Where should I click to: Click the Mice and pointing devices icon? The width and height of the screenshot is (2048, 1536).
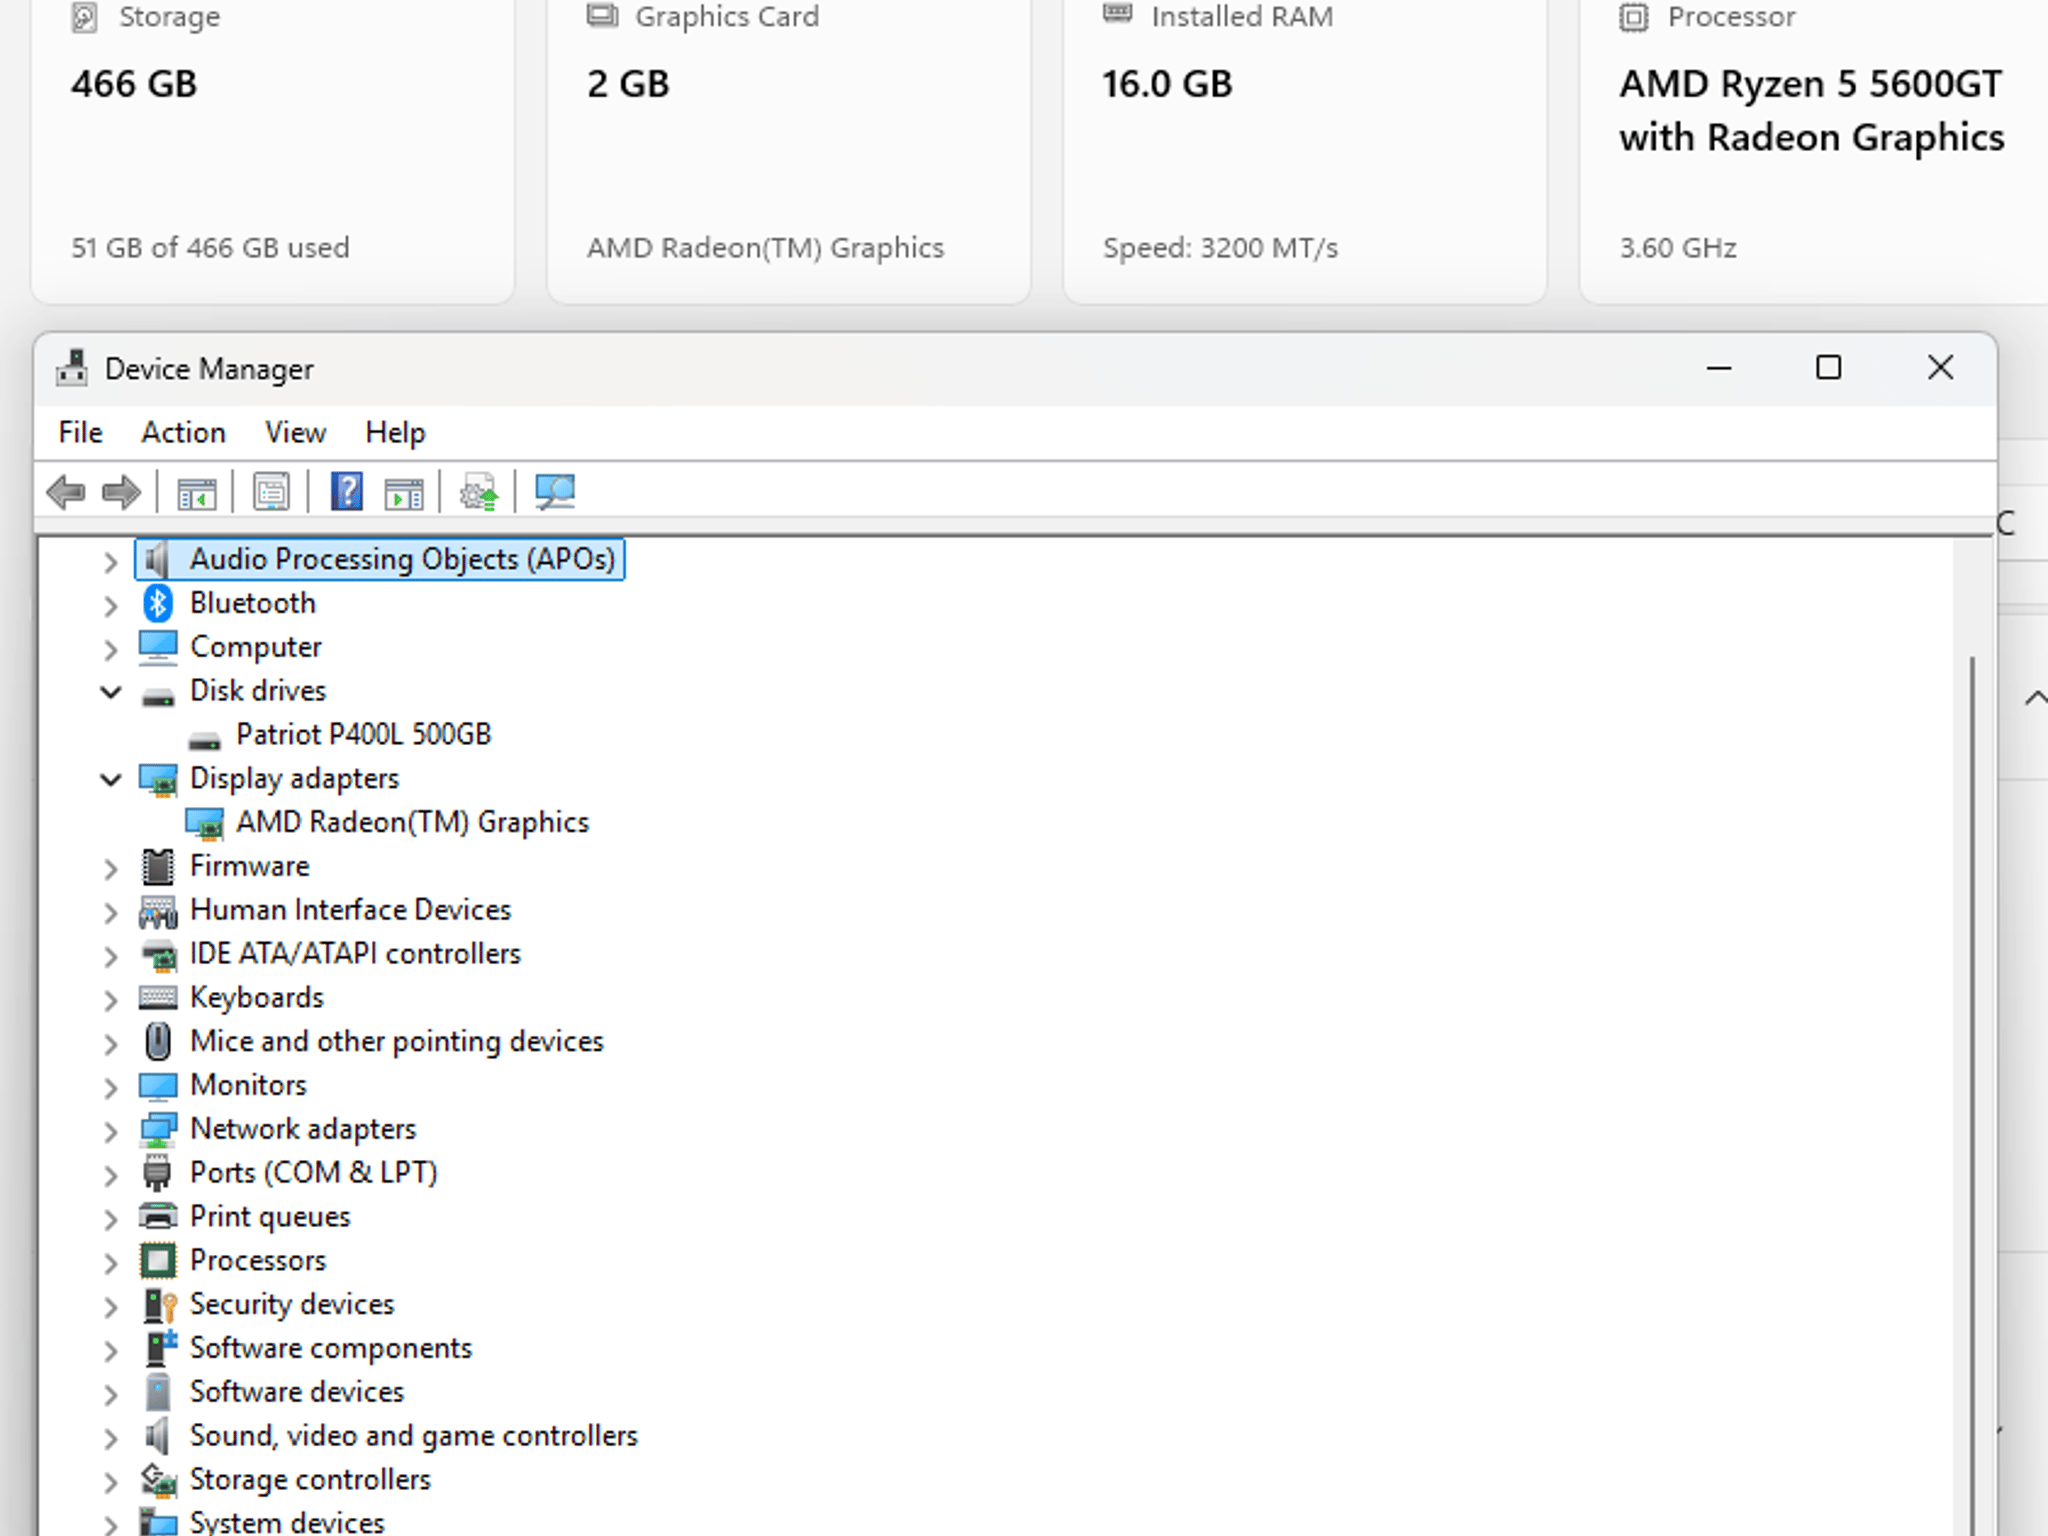pyautogui.click(x=158, y=1041)
